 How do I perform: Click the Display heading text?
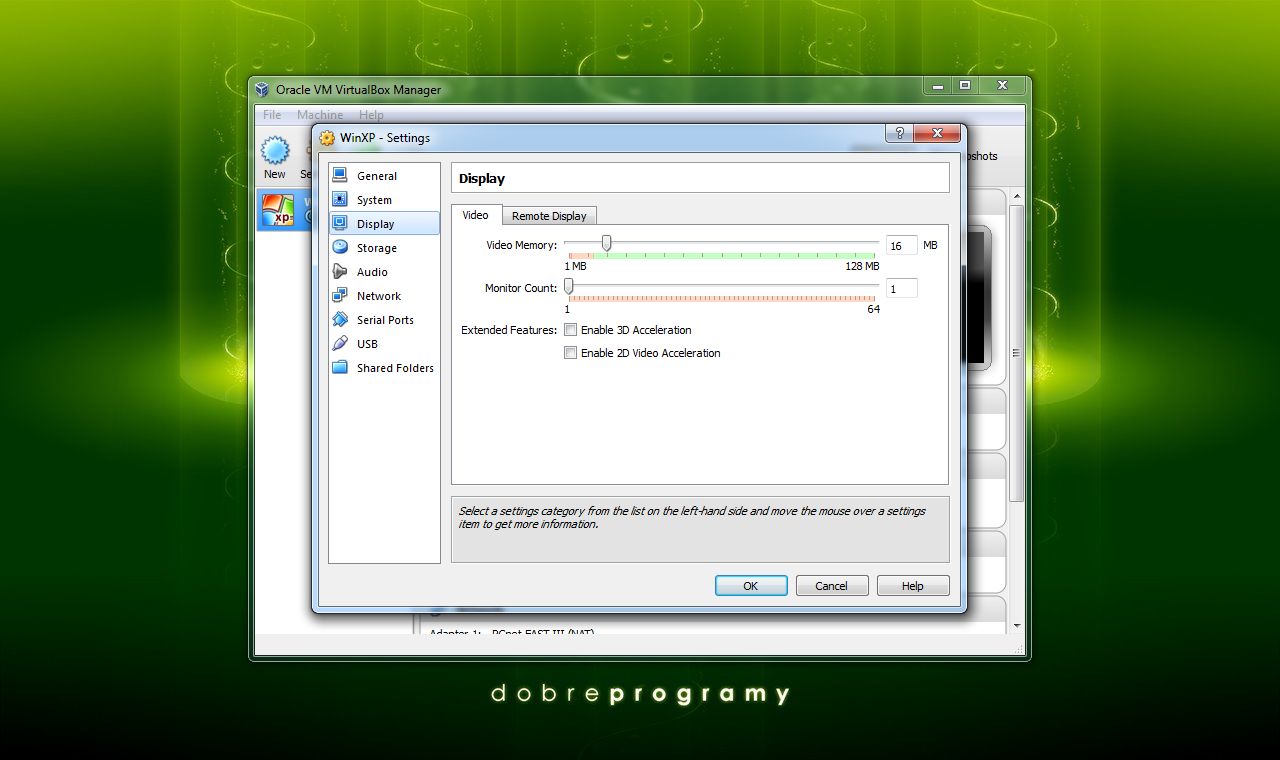(482, 178)
